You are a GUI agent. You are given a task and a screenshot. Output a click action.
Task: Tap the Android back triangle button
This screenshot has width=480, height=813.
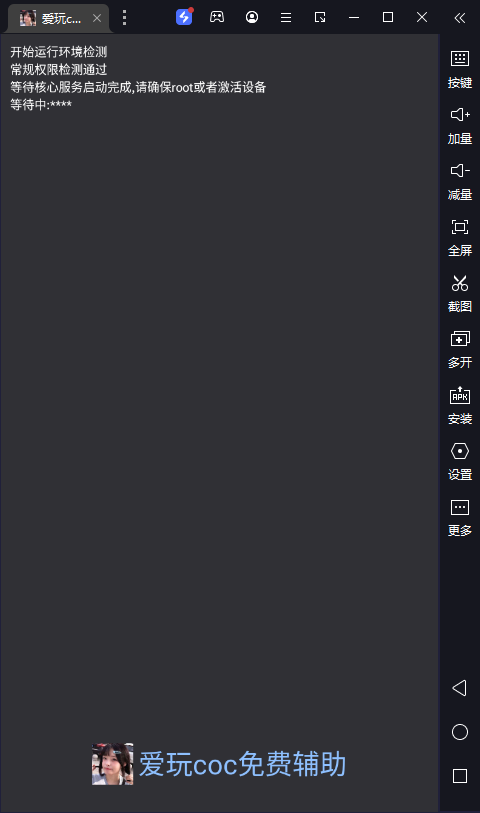(459, 688)
